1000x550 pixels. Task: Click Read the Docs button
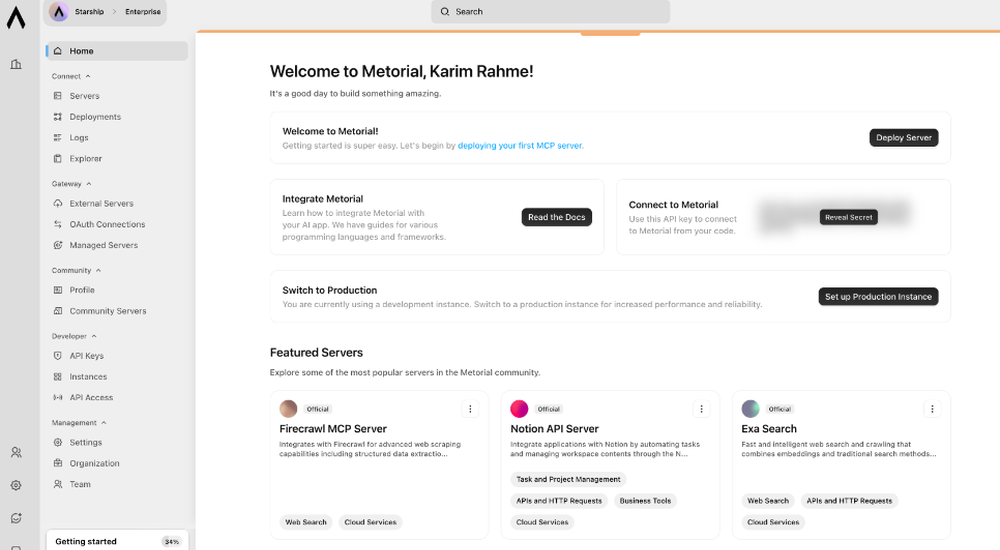tap(557, 217)
